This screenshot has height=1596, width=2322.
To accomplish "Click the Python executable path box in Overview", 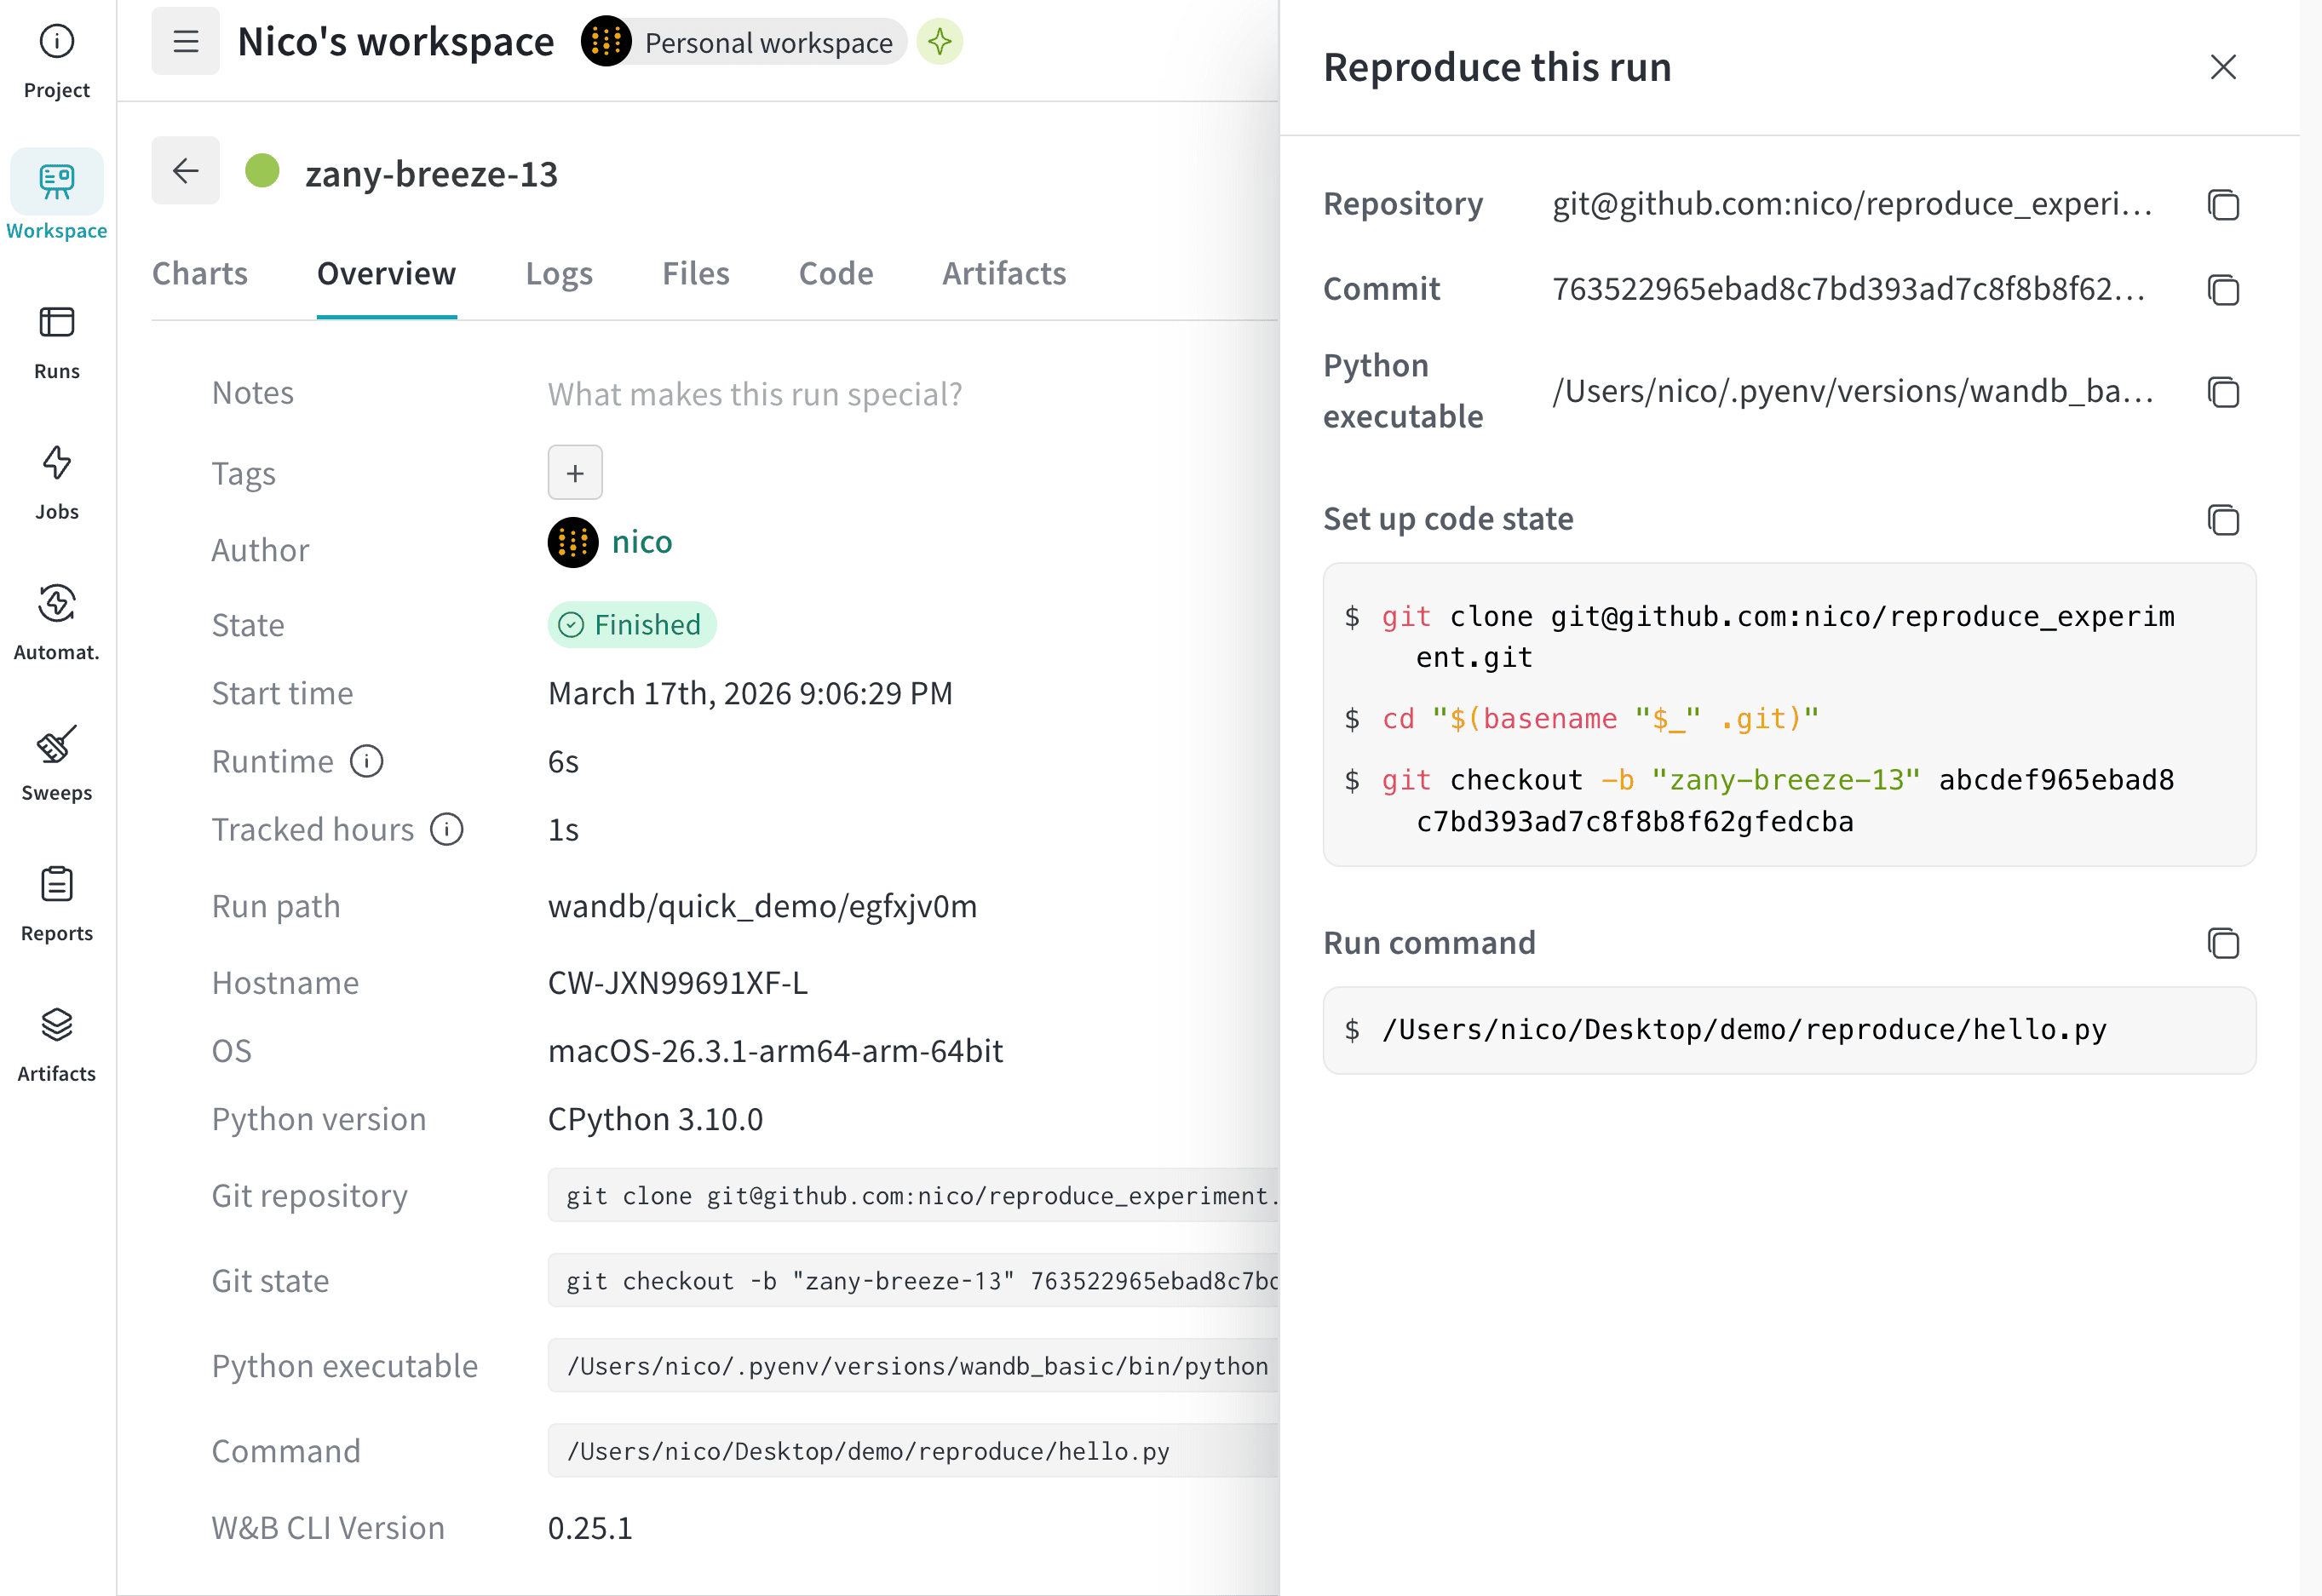I will coord(913,1366).
